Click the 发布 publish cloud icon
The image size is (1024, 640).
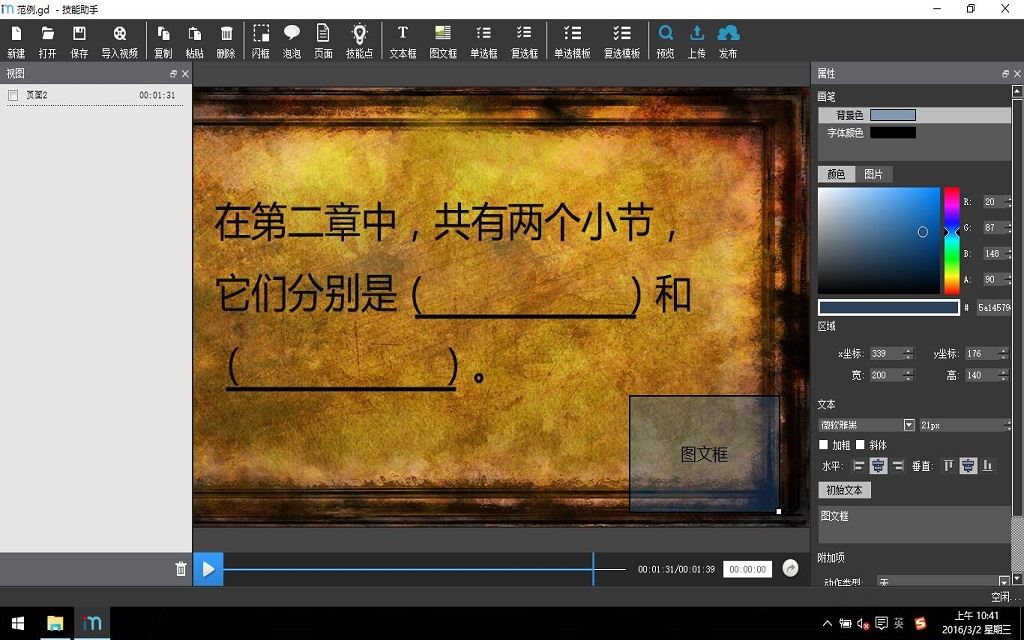(x=728, y=42)
